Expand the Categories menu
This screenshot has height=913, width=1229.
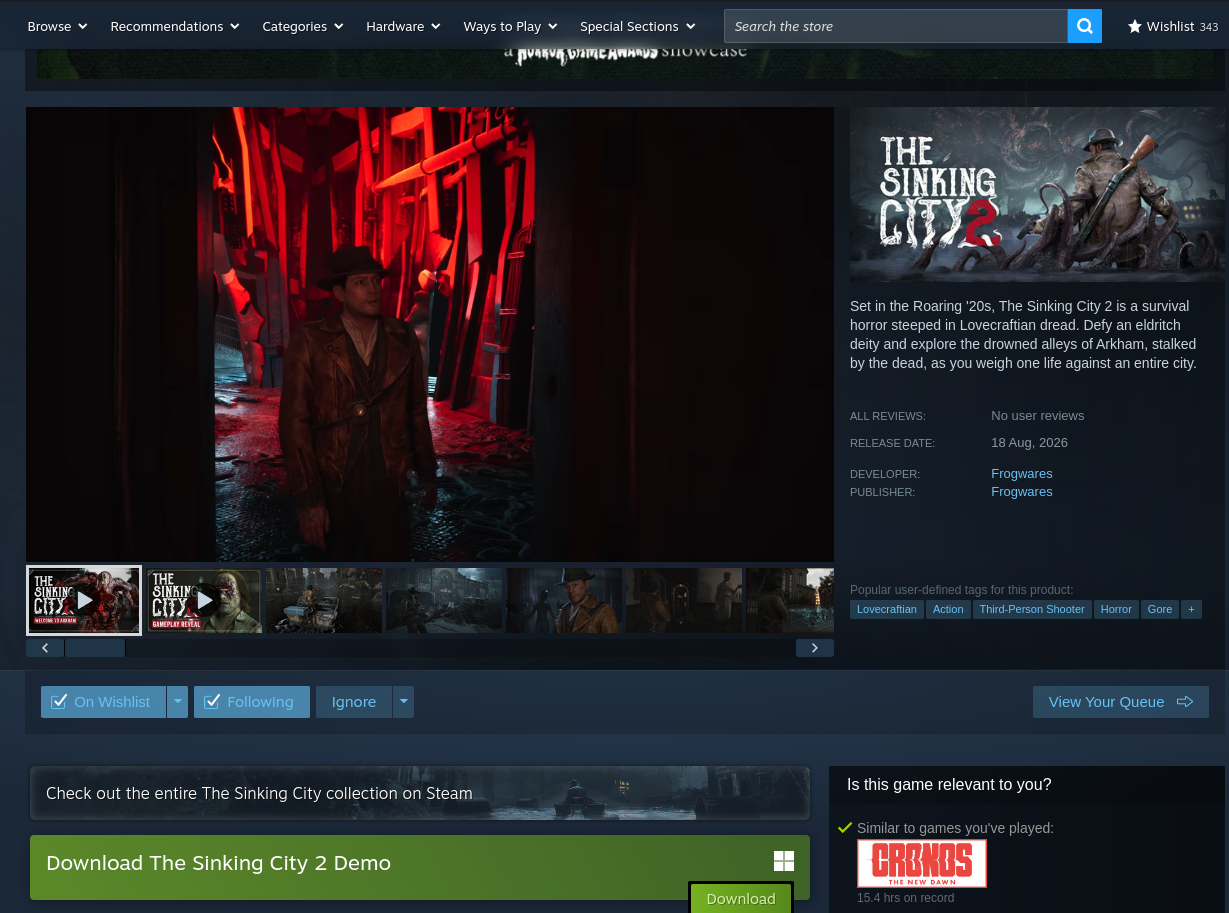(x=303, y=27)
